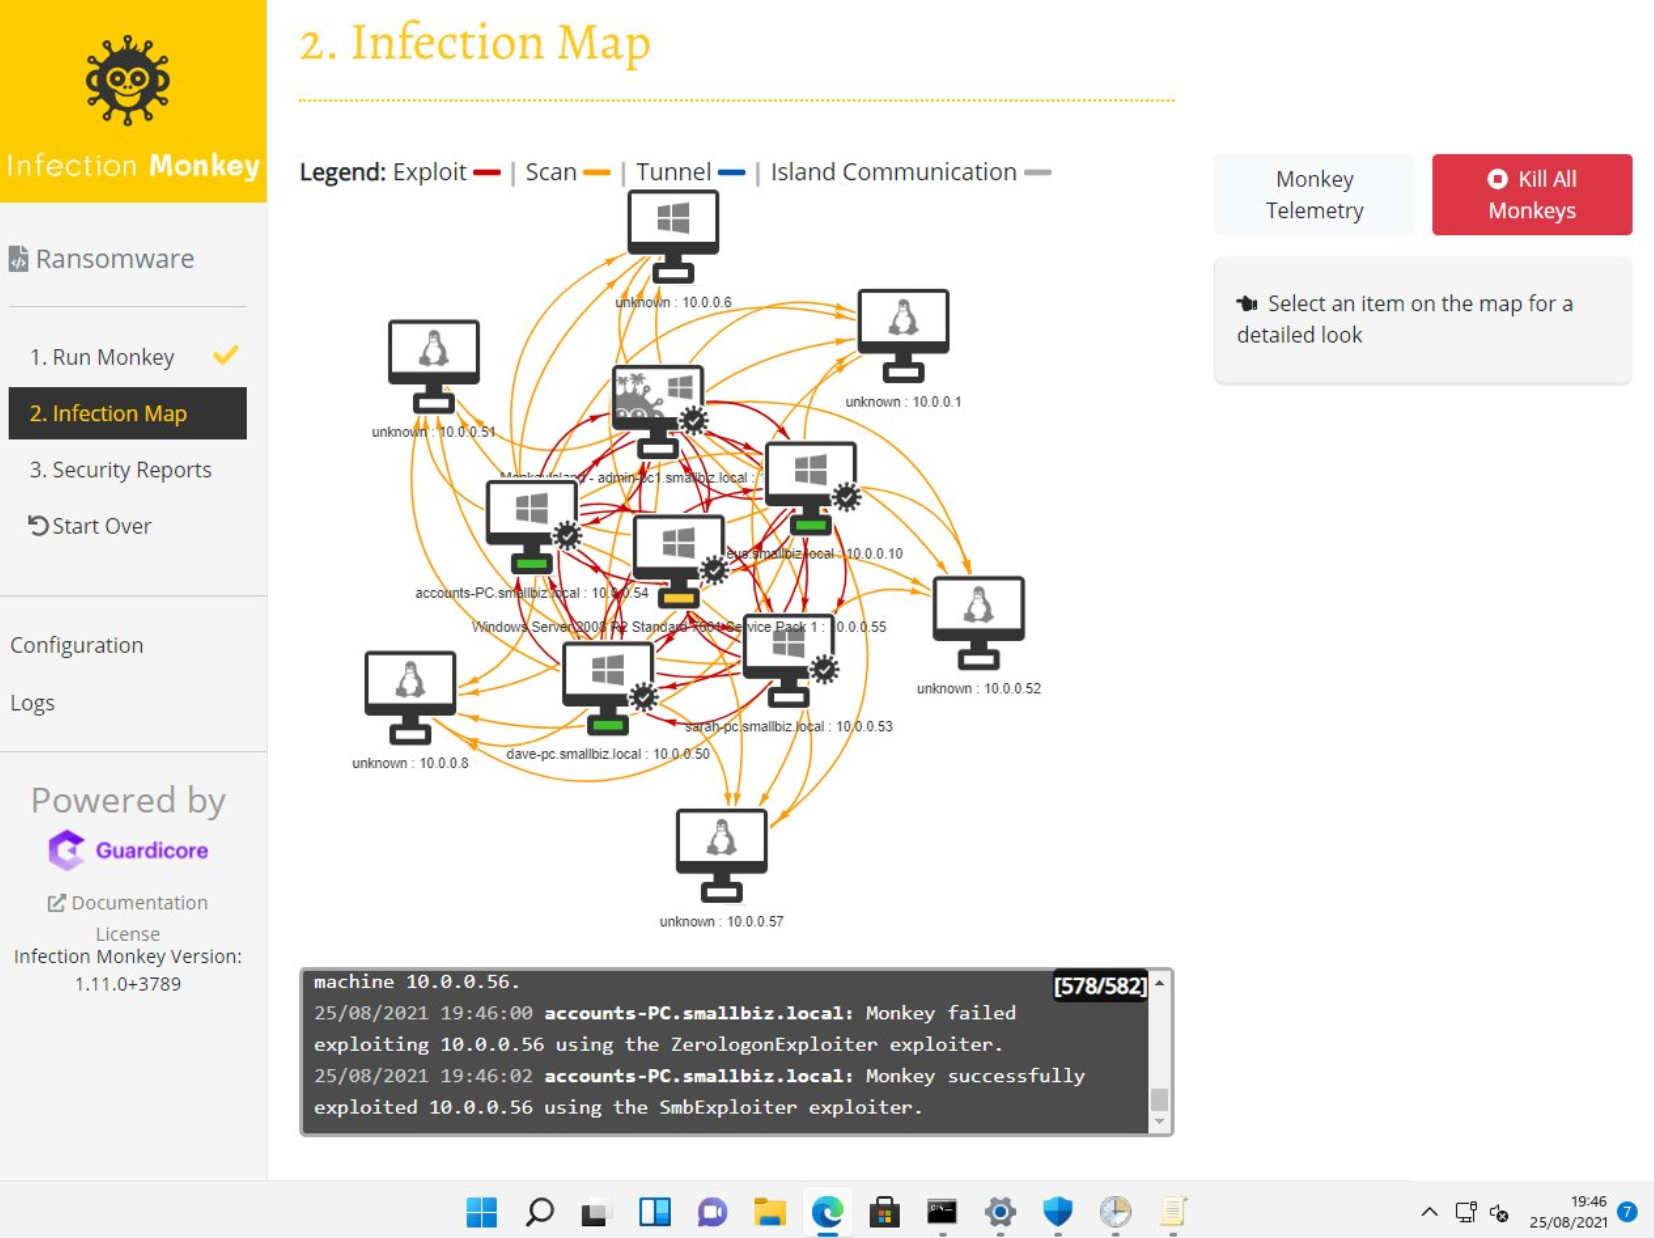Go to 1. Run Monkey
The width and height of the screenshot is (1654, 1238).
click(127, 357)
